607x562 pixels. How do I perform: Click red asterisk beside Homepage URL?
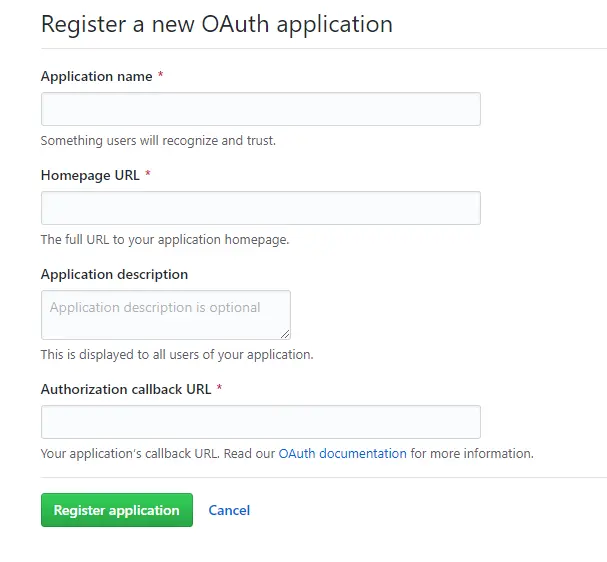[148, 175]
